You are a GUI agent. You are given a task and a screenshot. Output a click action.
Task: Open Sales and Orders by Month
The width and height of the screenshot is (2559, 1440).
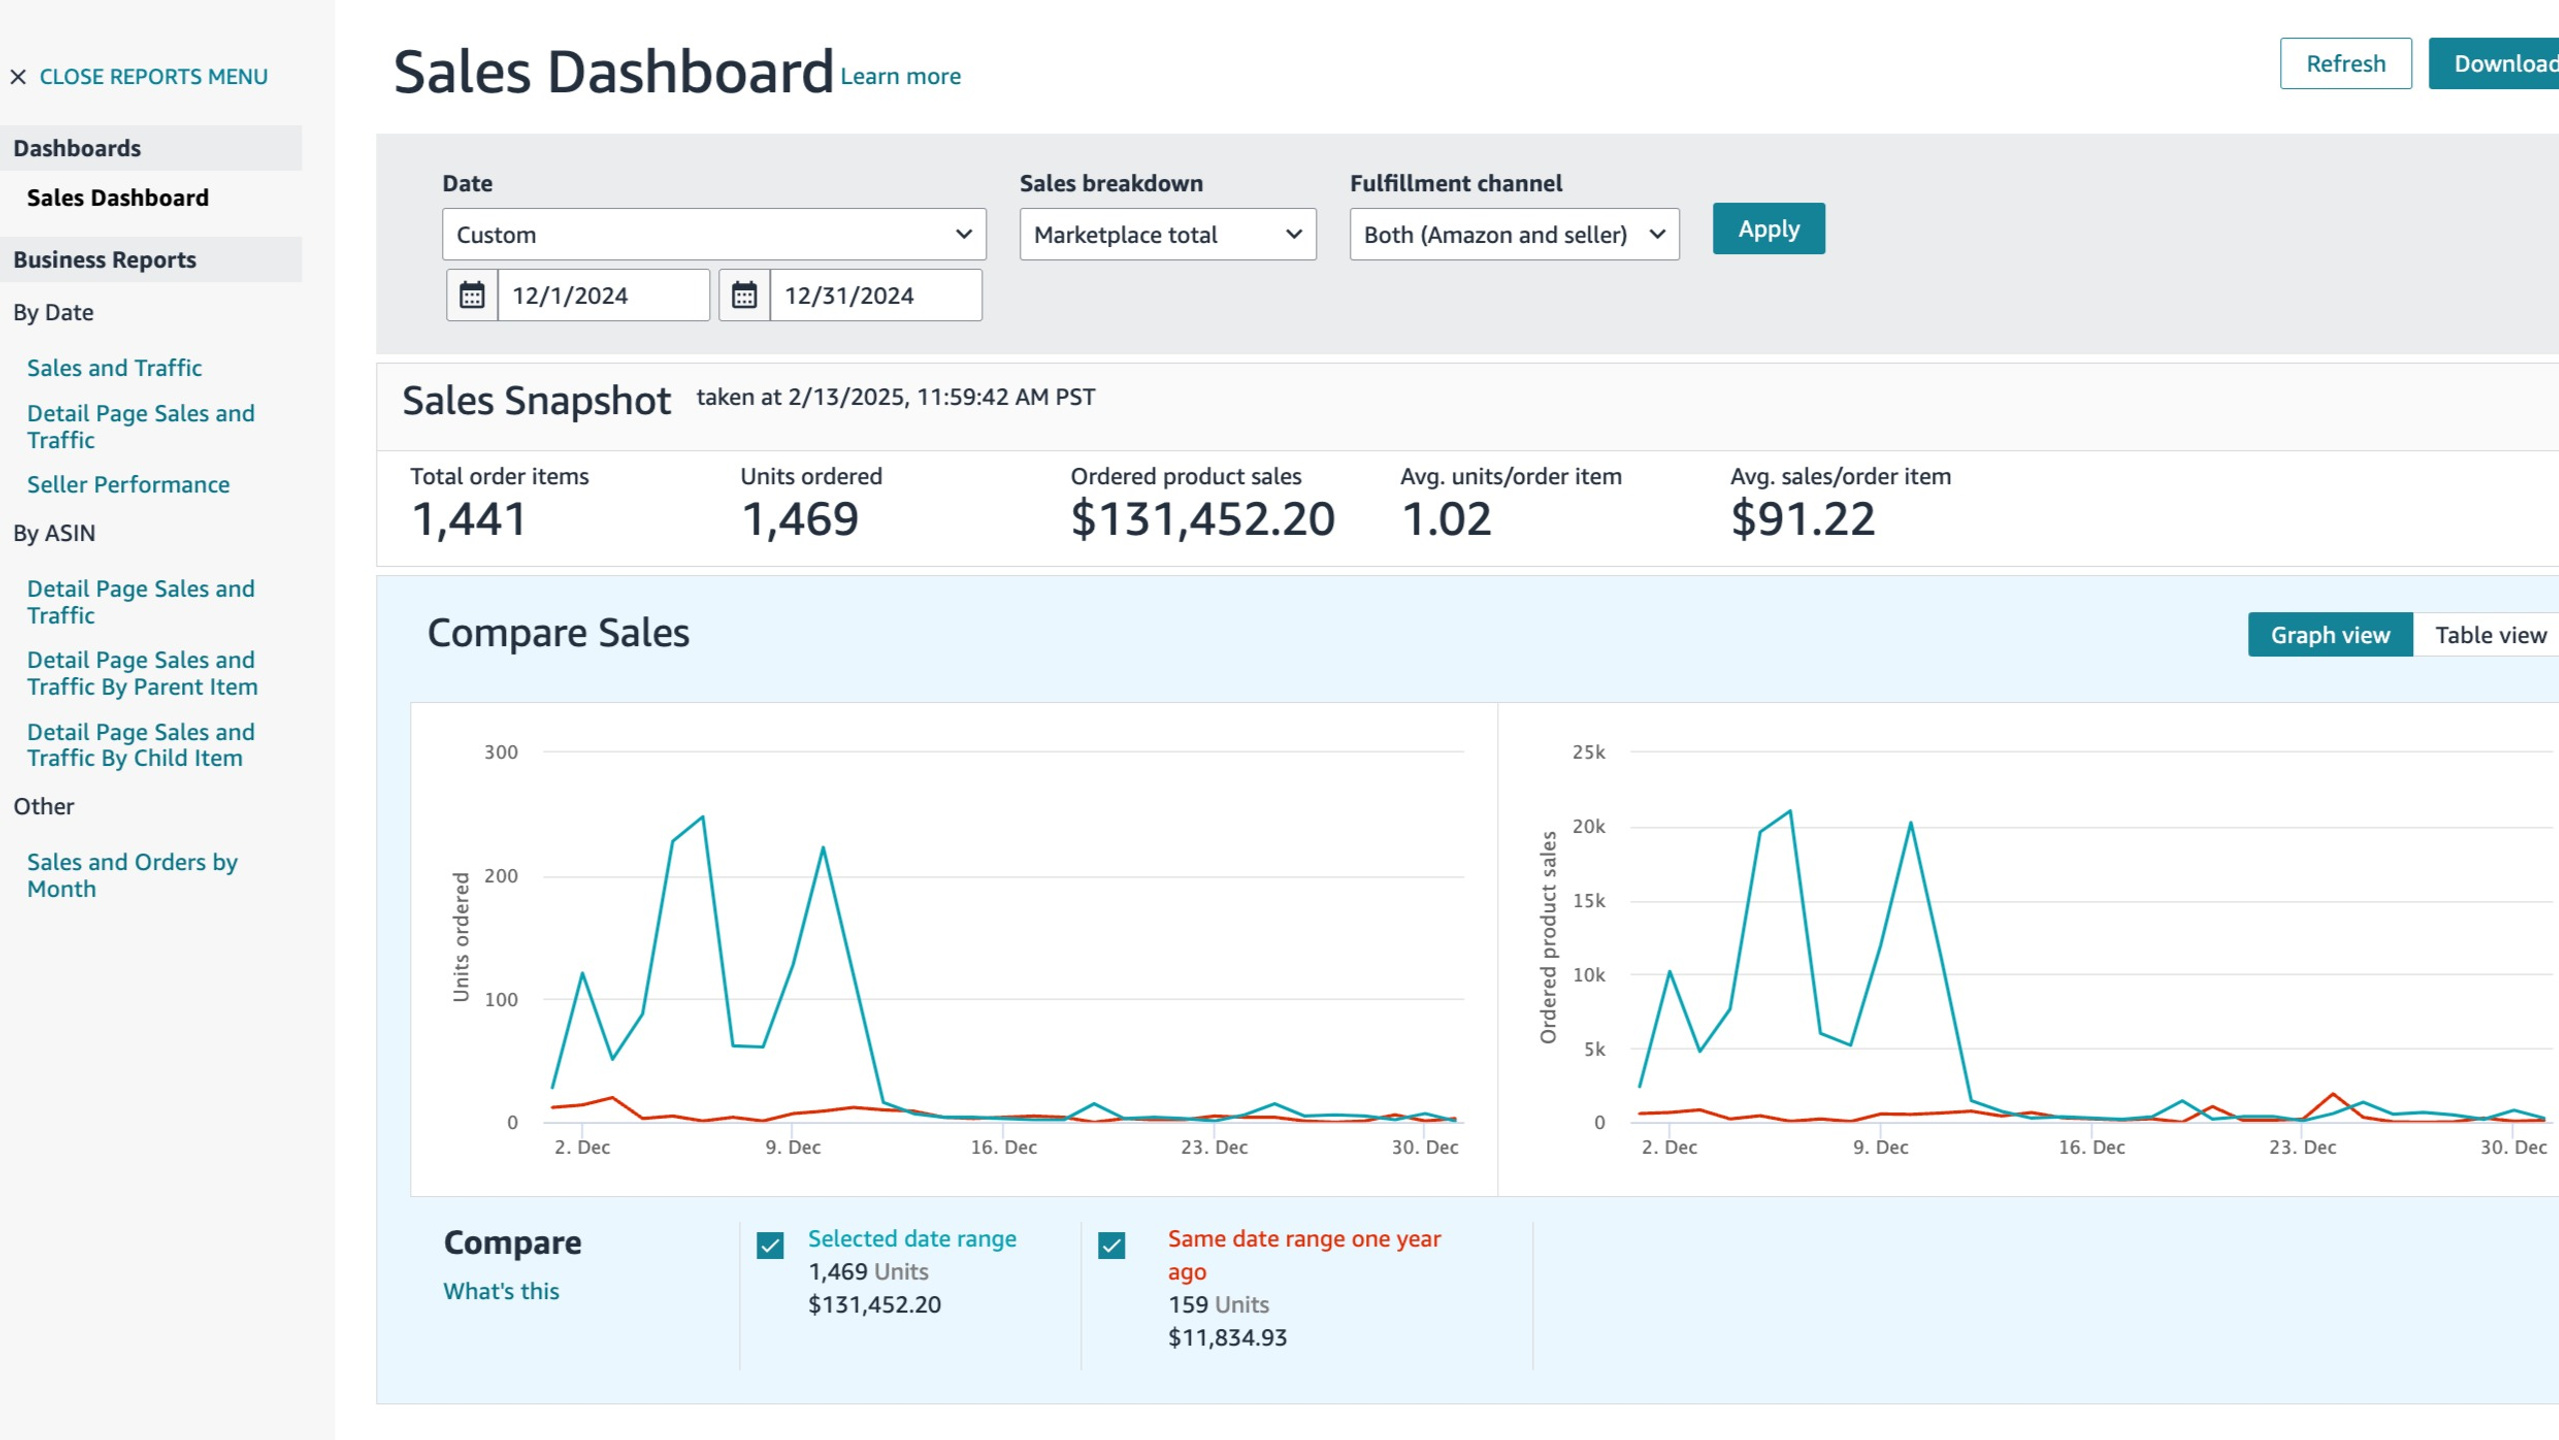point(132,875)
